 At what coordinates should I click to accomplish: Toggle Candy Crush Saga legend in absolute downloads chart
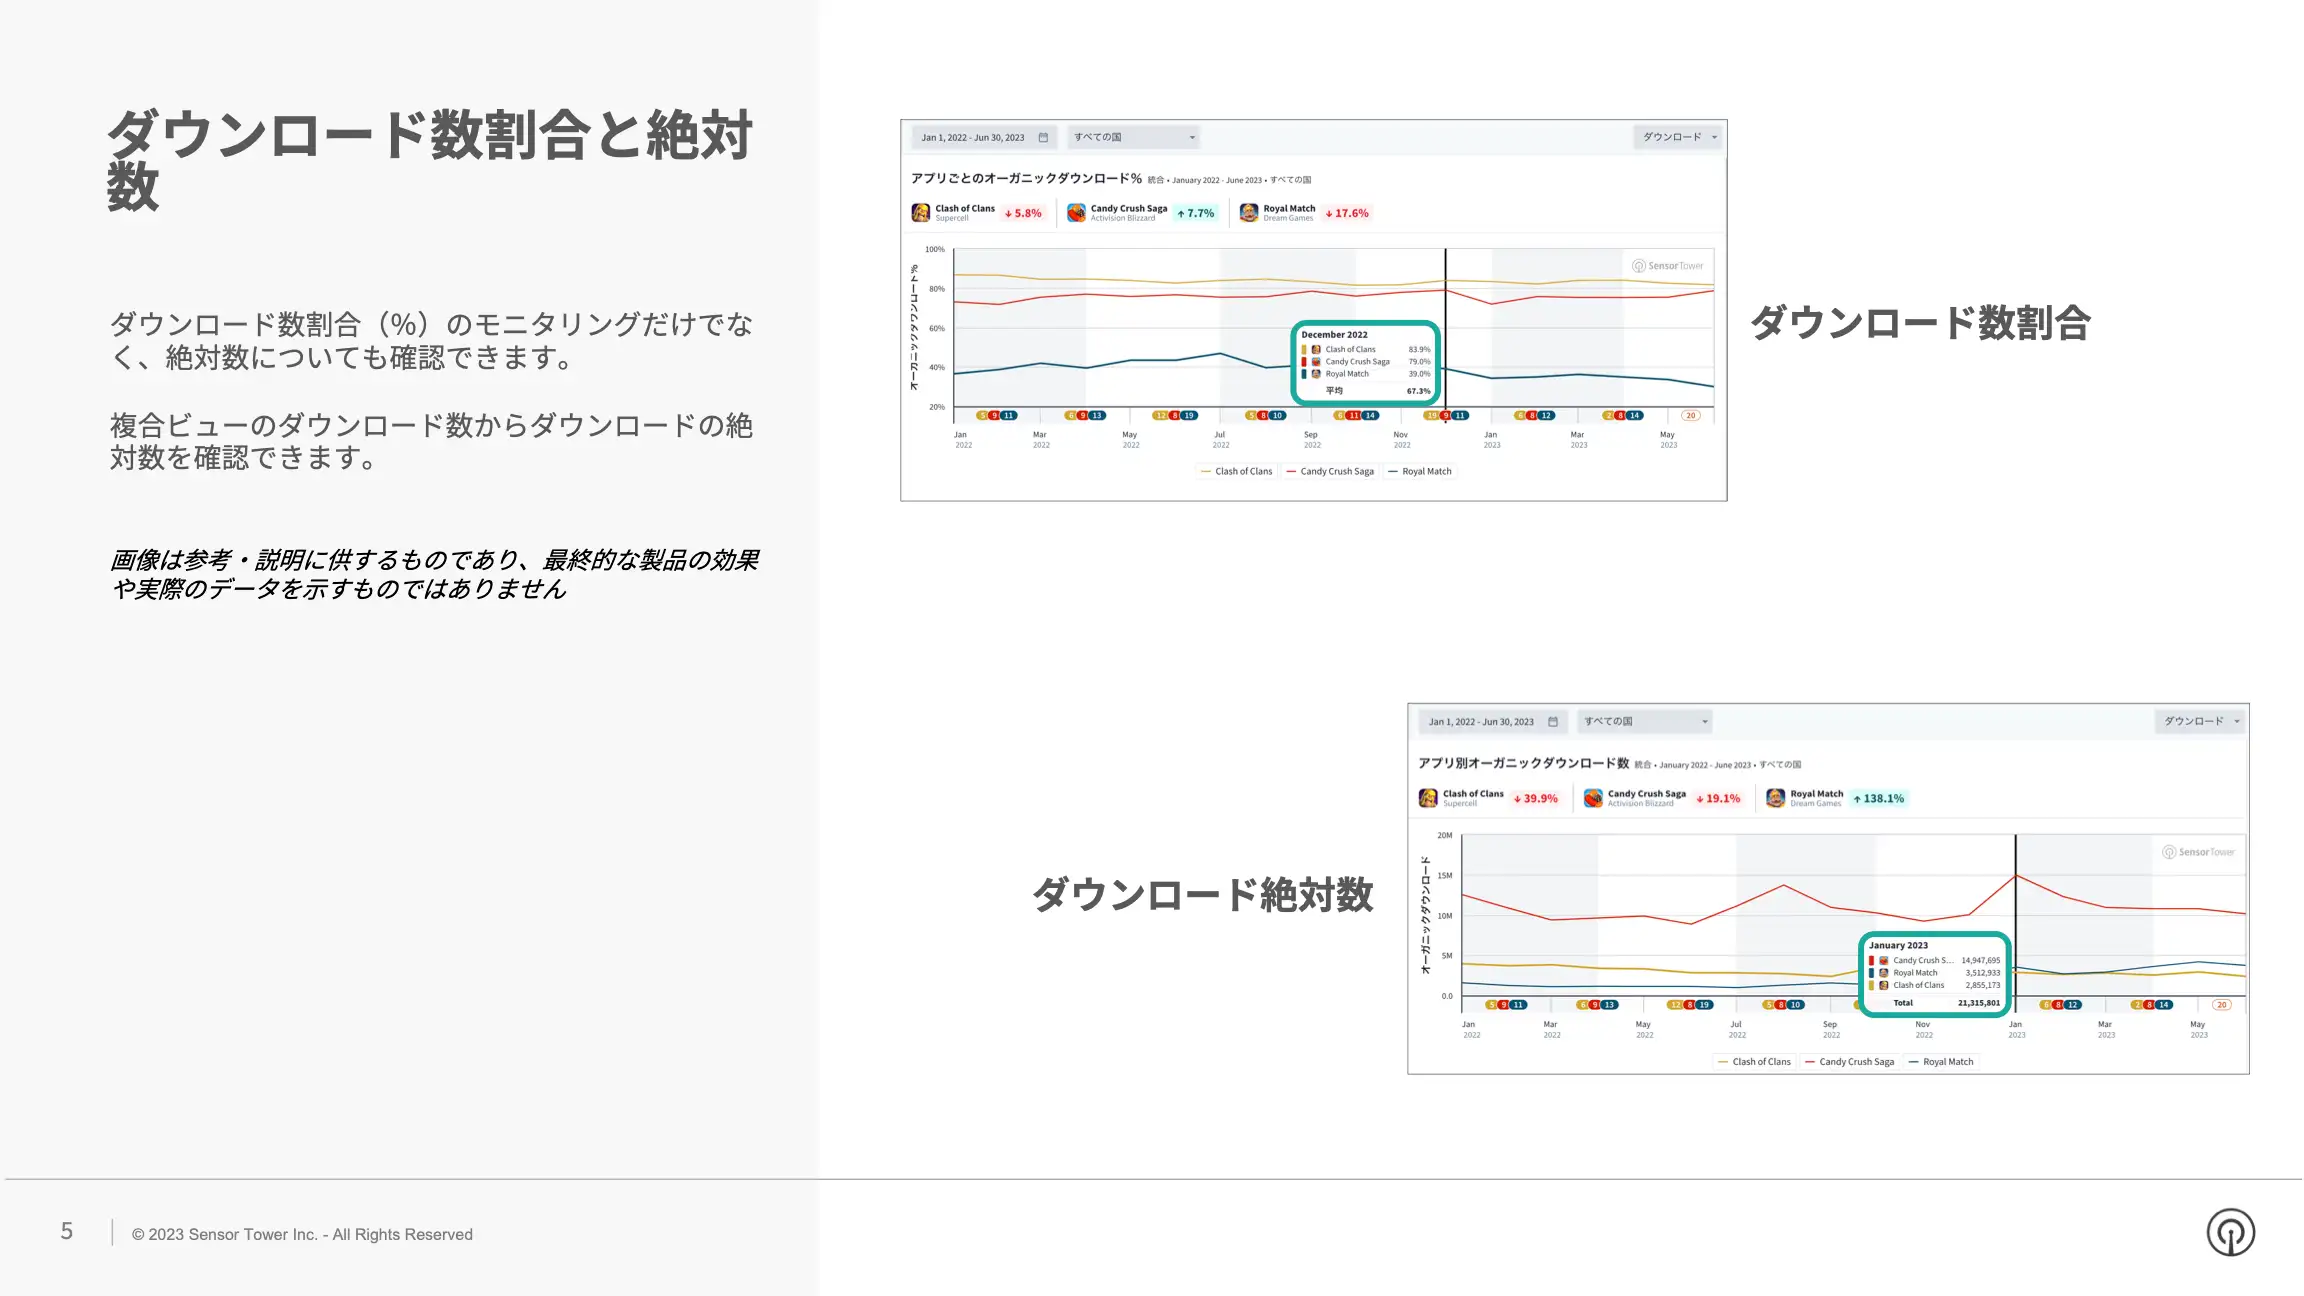[x=1850, y=1062]
